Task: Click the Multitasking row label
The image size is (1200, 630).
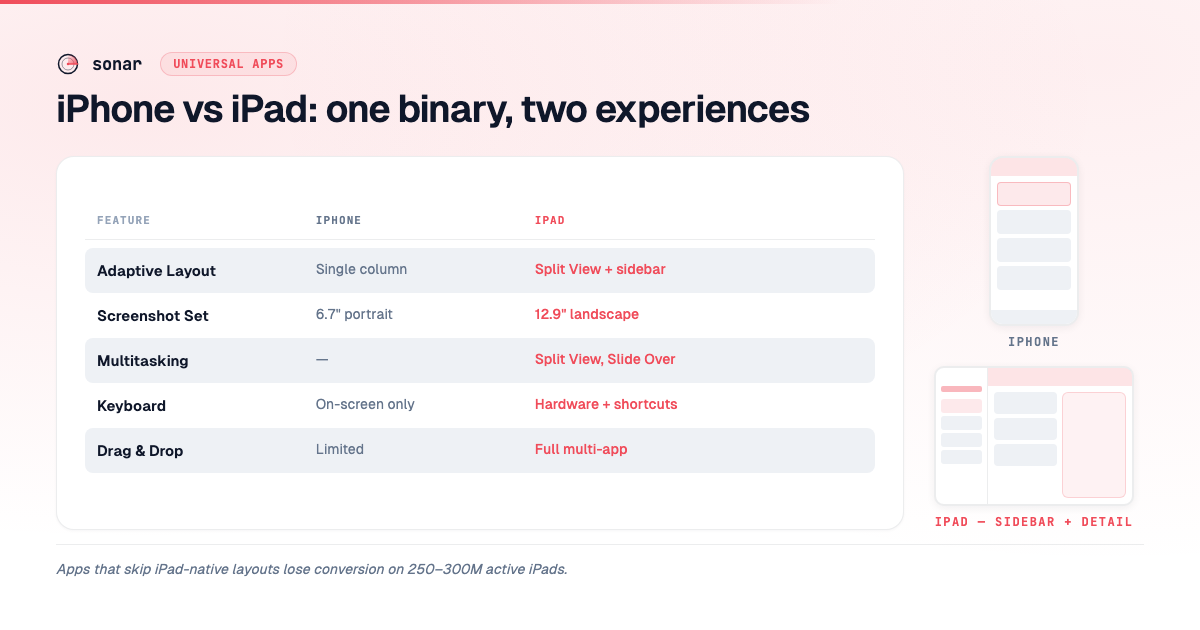Action: tap(143, 361)
